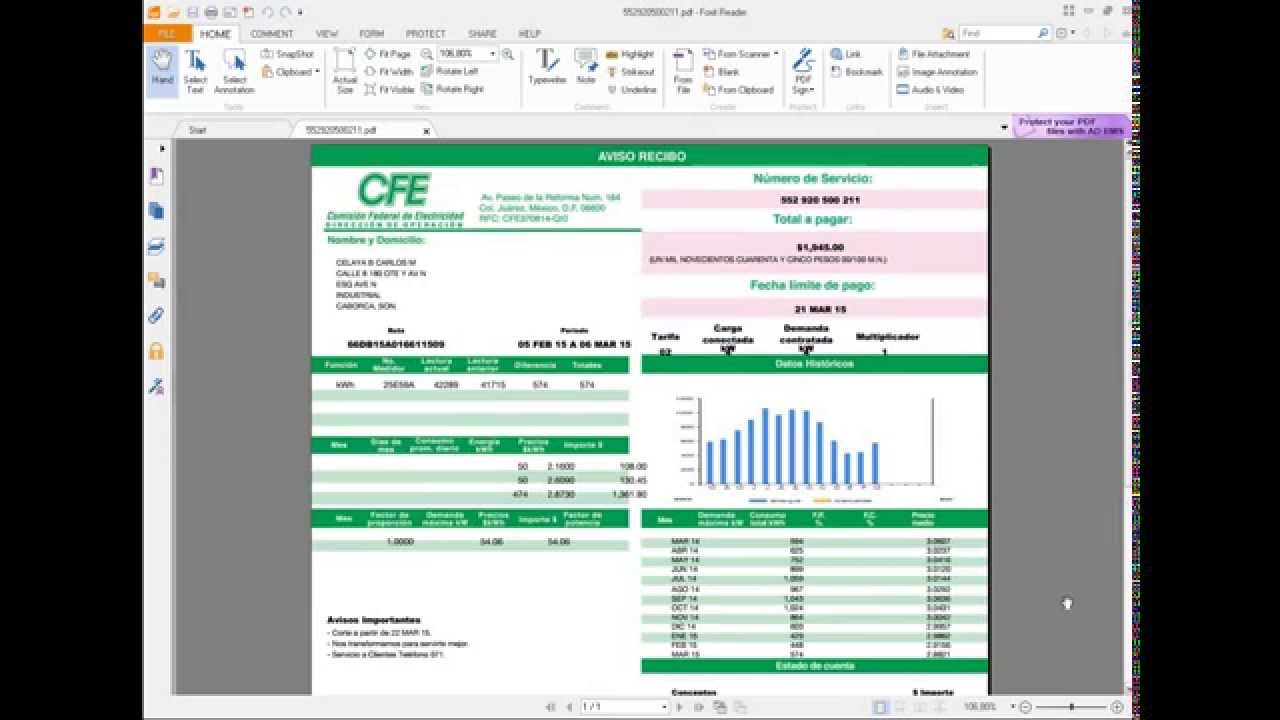The width and height of the screenshot is (1280, 720).
Task: Expand the left navigation panel arrow
Action: click(x=162, y=148)
